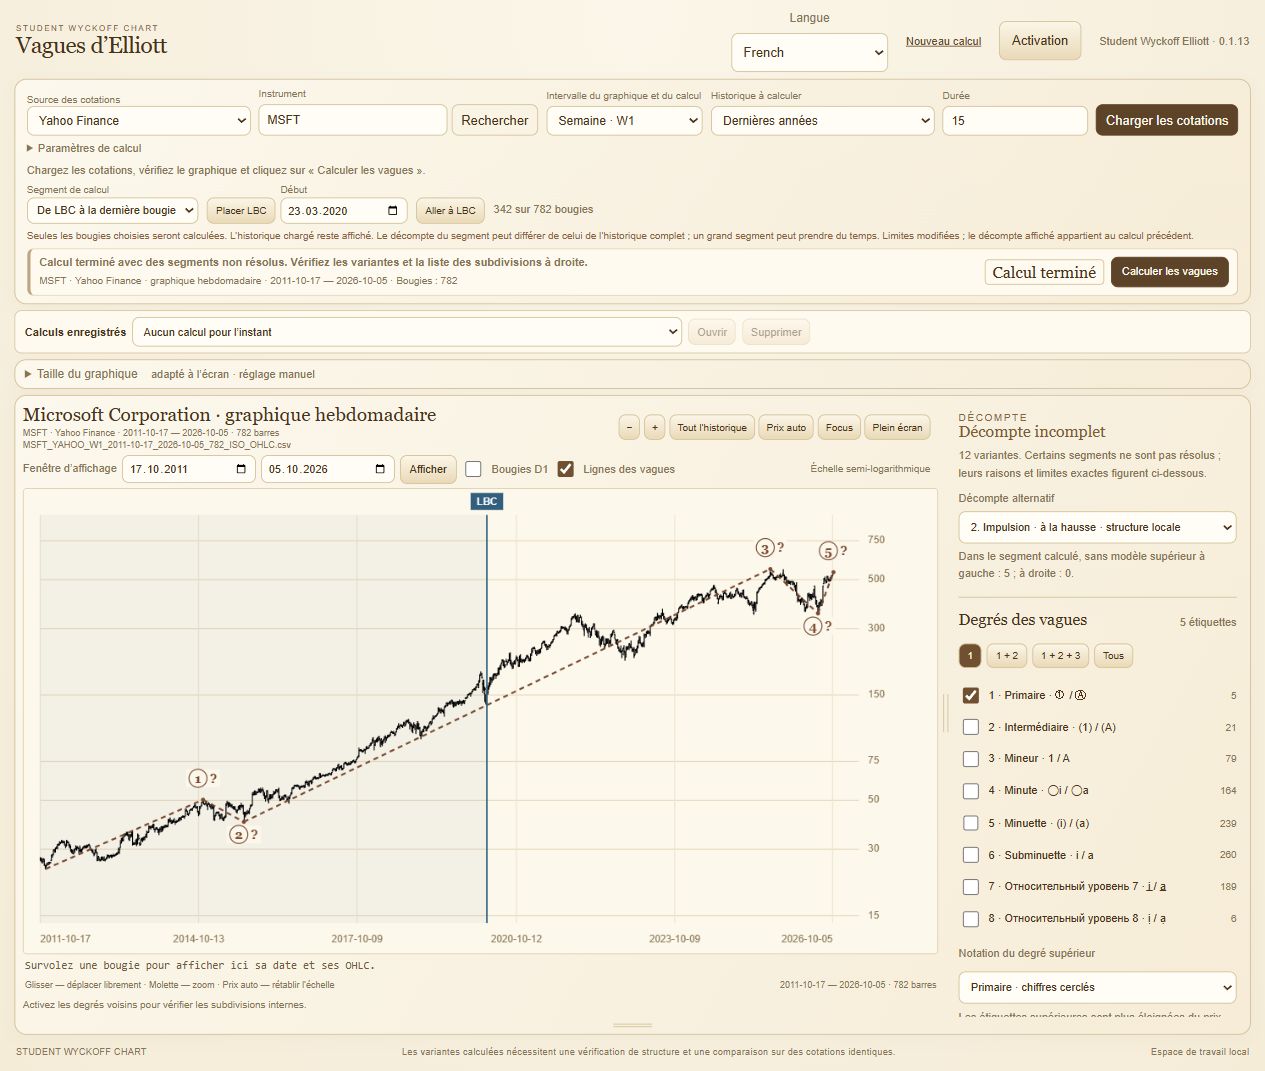The width and height of the screenshot is (1265, 1071).
Task: Click the circled wave 4 label on the chart
Action: point(813,627)
